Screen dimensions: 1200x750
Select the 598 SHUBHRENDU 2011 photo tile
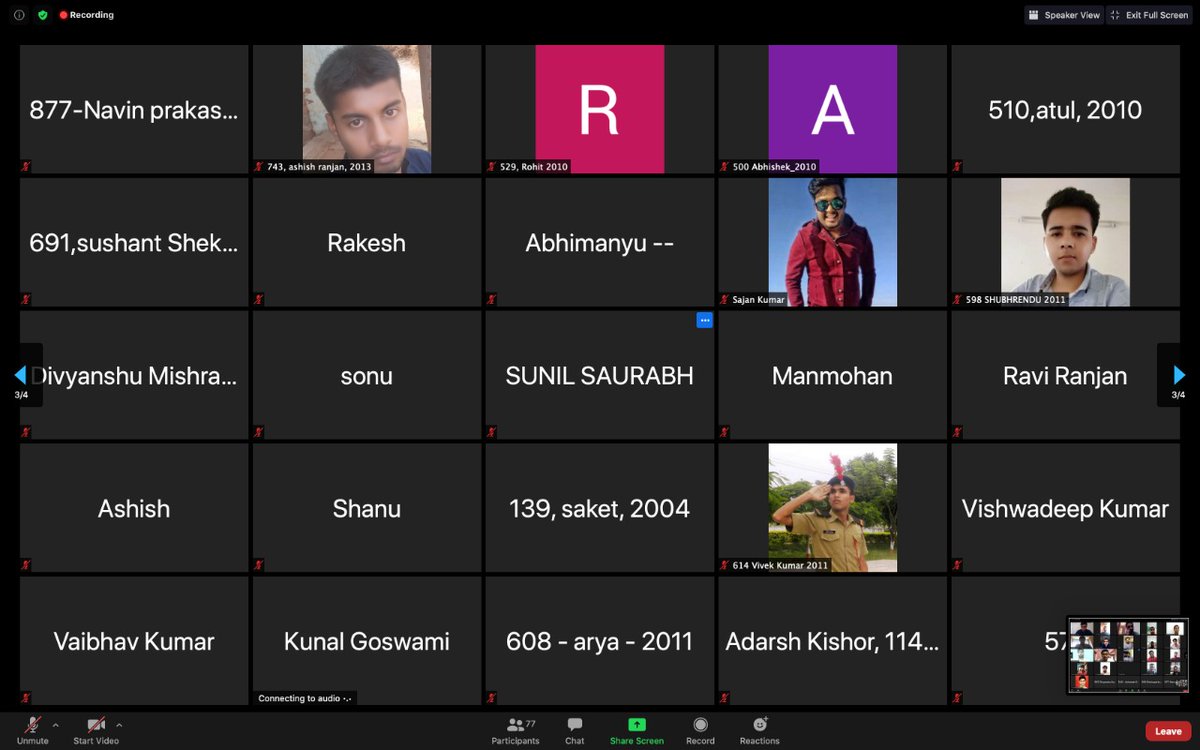click(1065, 242)
